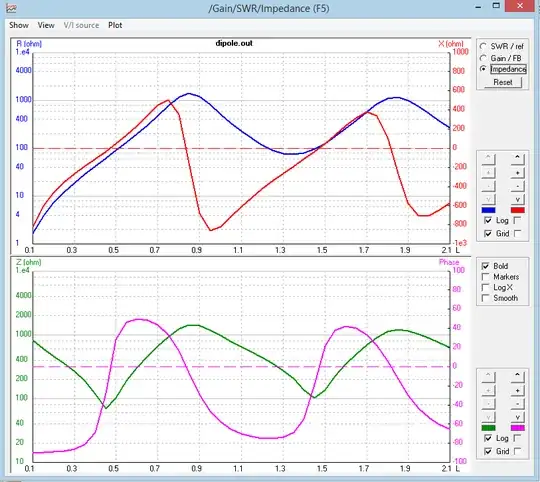Image resolution: width=540 pixels, height=482 pixels.
Task: Click the greyed v button above the green swatch
Action: [x=488, y=417]
